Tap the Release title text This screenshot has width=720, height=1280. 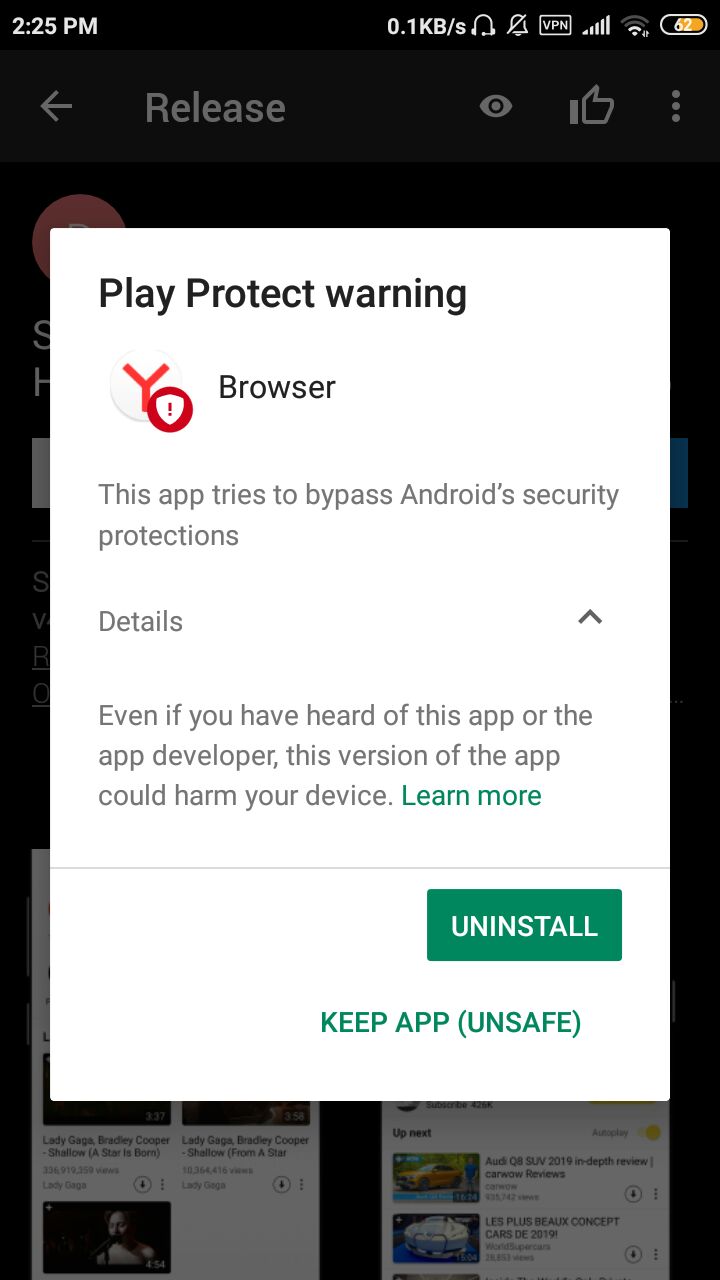(215, 107)
